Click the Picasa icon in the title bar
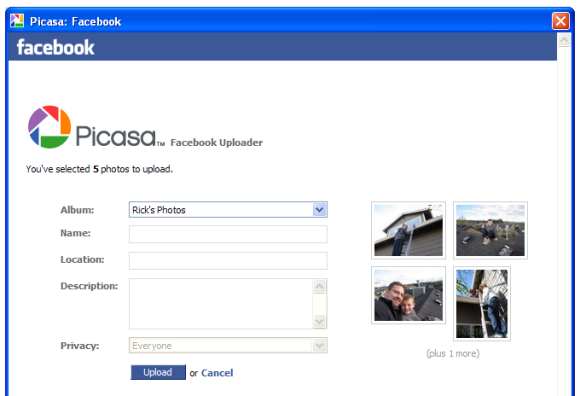 (17, 21)
